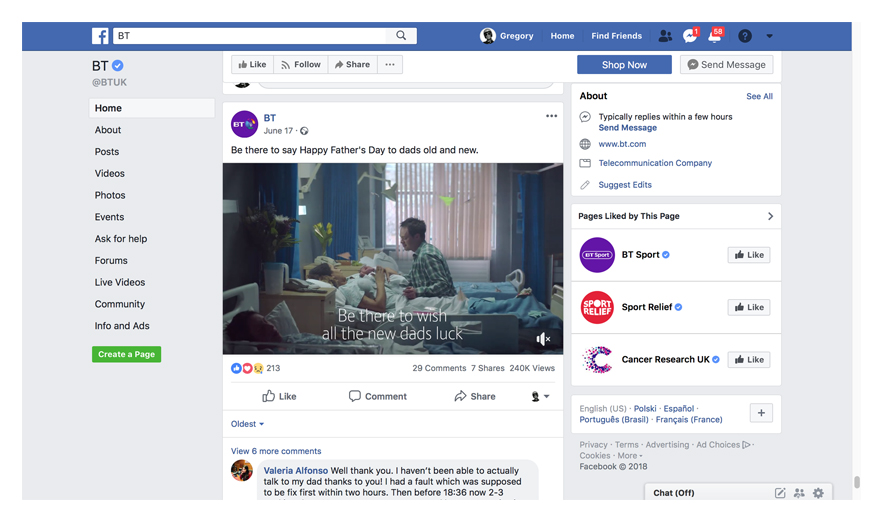This screenshot has width=879, height=524.
Task: Click the reaction emojis next to 213
Action: click(247, 368)
